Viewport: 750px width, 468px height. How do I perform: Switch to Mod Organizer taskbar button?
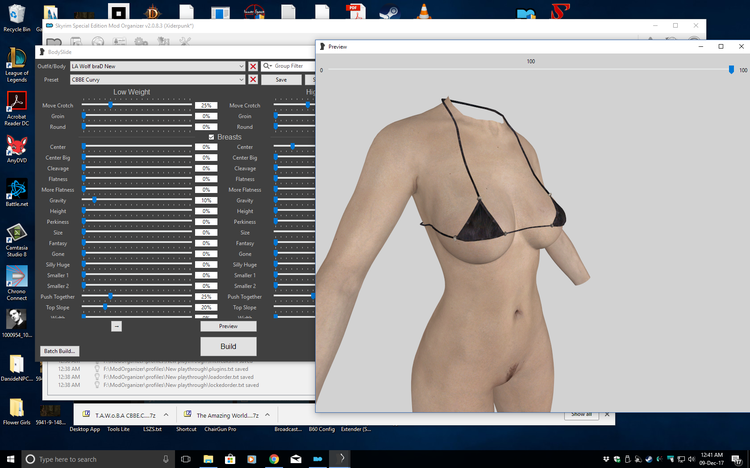(x=318, y=459)
